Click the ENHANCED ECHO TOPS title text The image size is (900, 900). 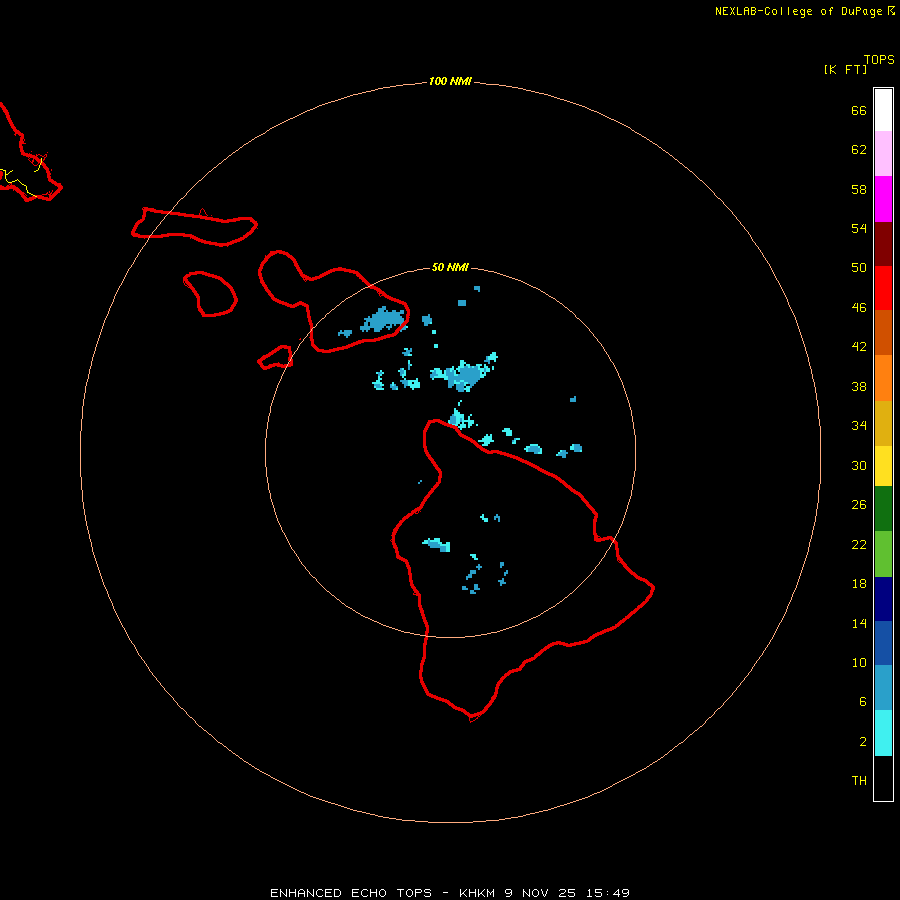351,893
